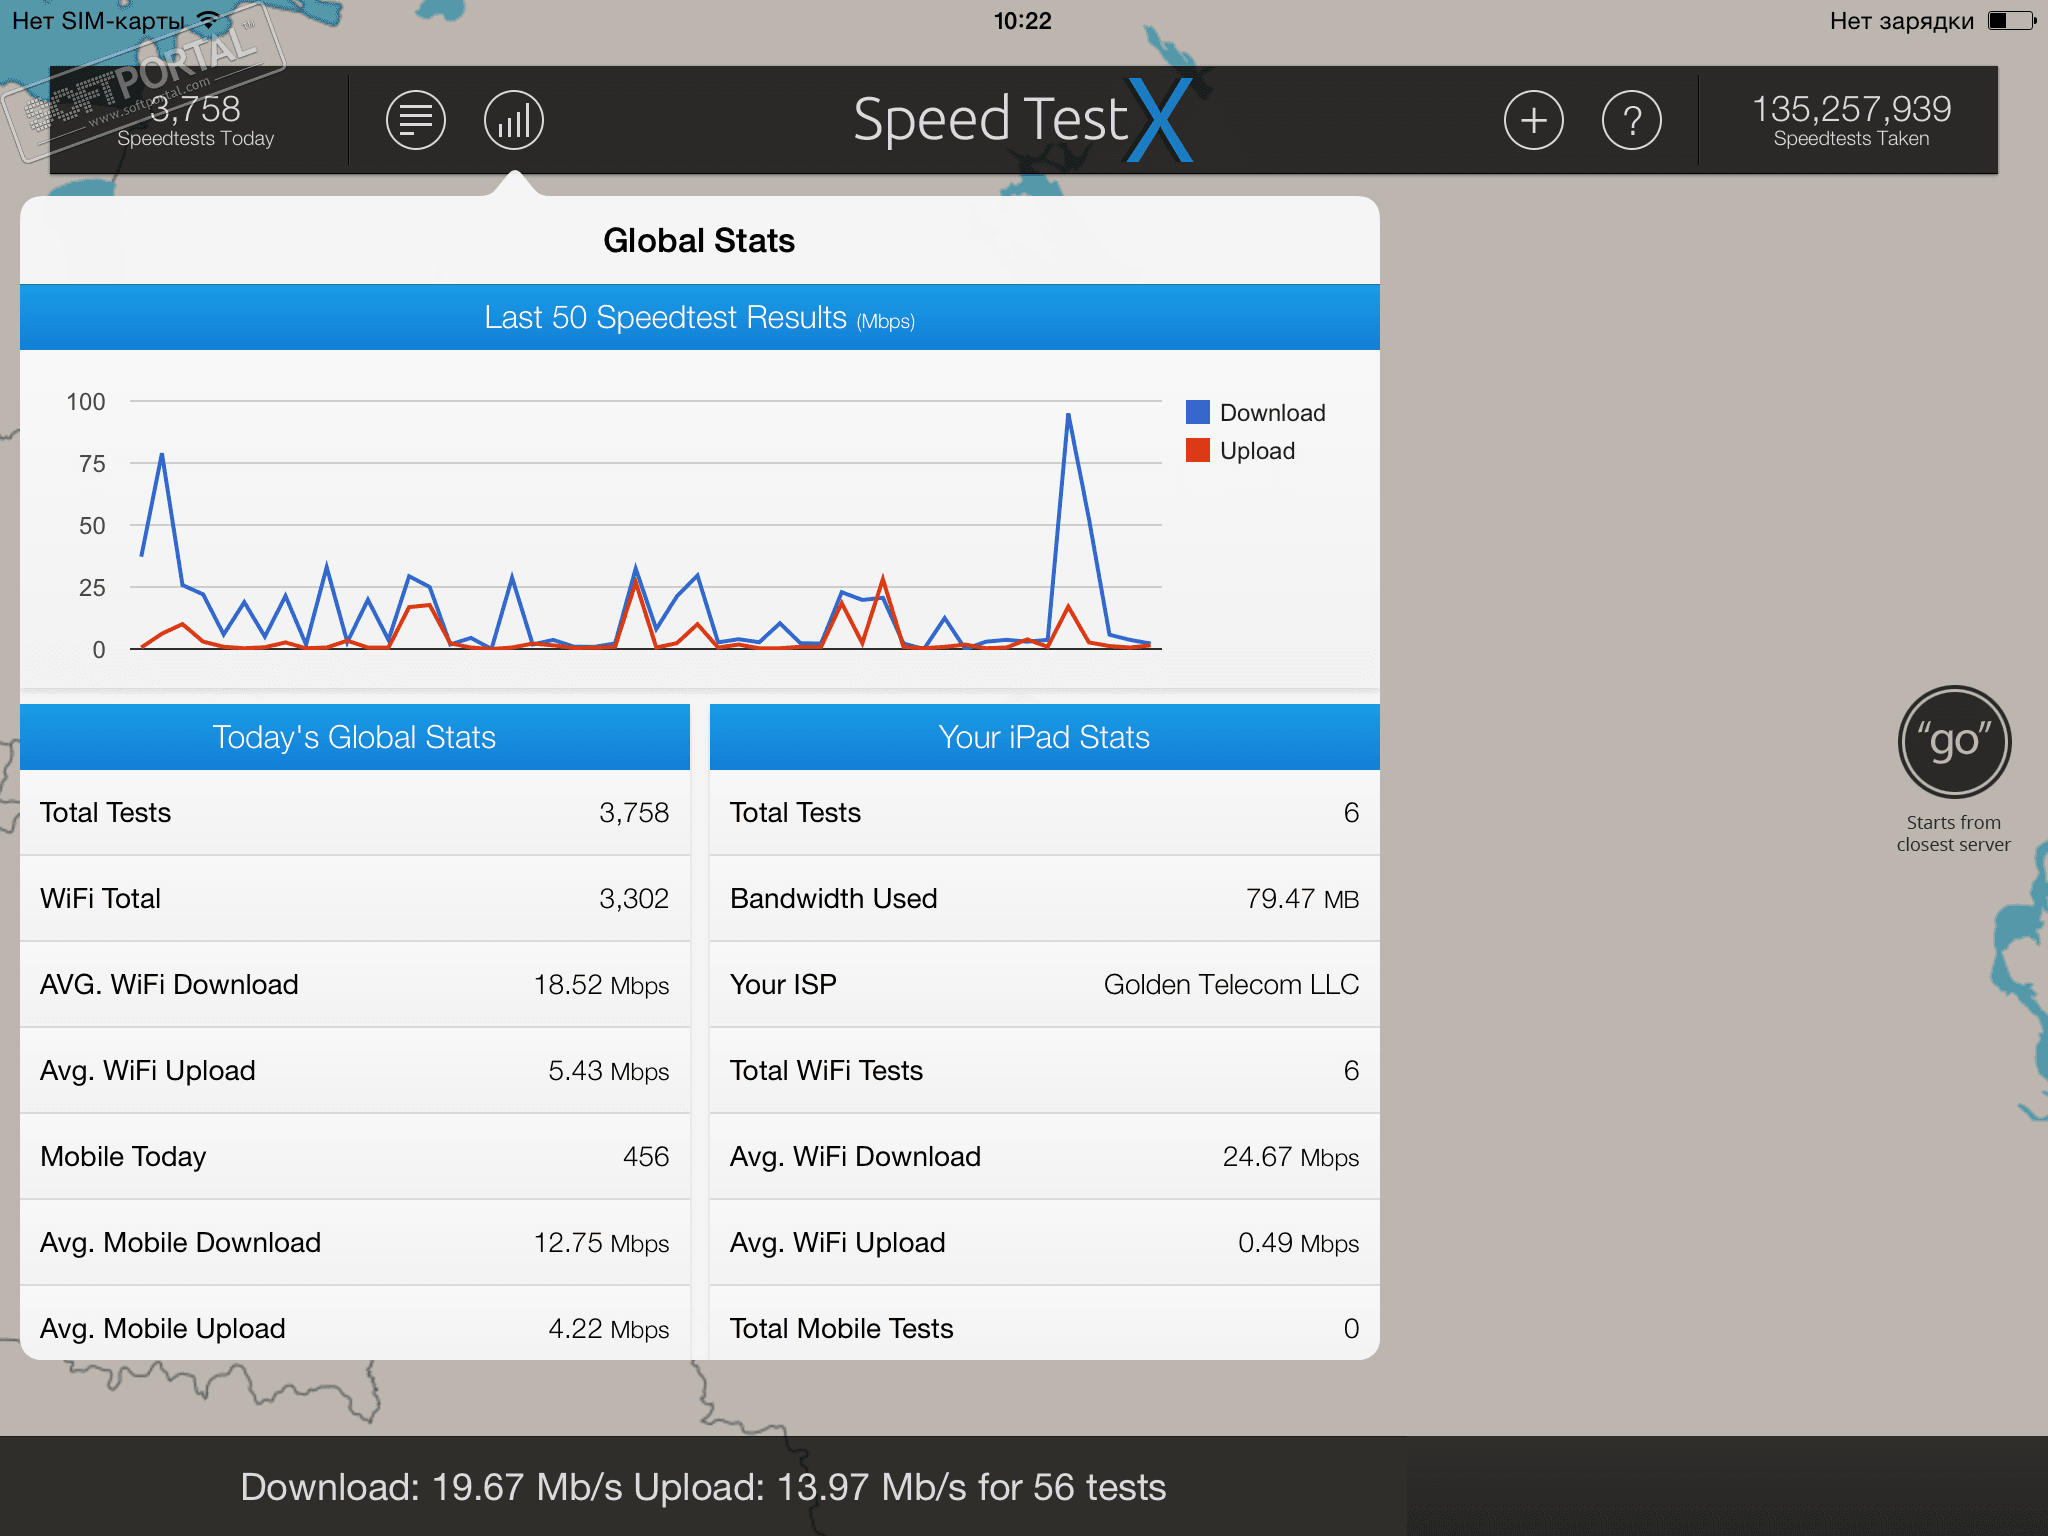The height and width of the screenshot is (1536, 2048).
Task: Tap the AVG. WiFi Download global row
Action: click(x=354, y=984)
